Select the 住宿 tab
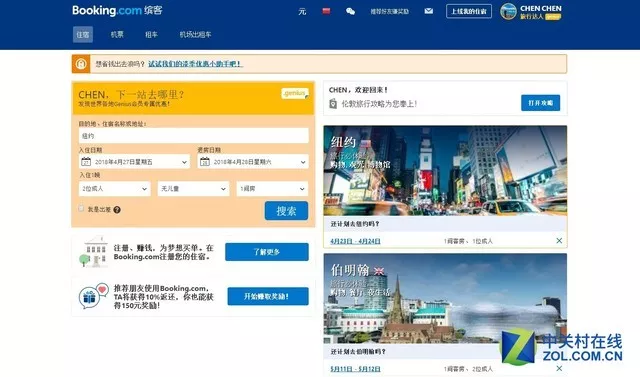The height and width of the screenshot is (377, 640). click(x=83, y=35)
